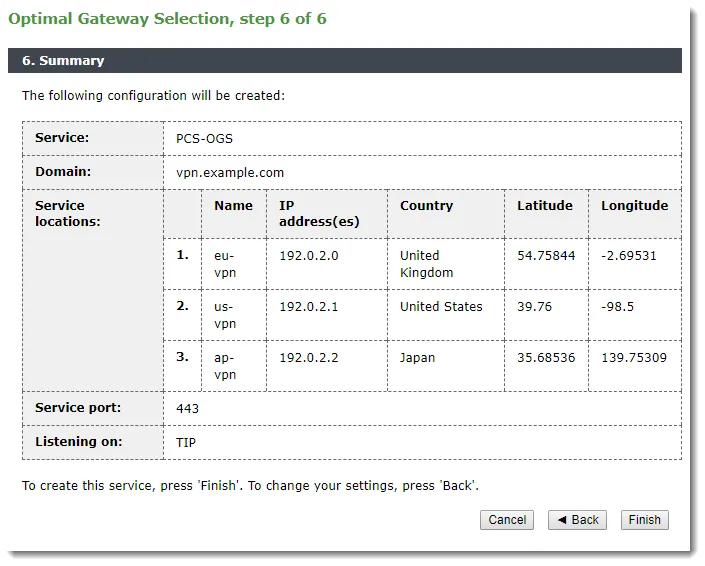Click row number 2. in locations table
Screen dimensions: 705x566
(x=182, y=306)
